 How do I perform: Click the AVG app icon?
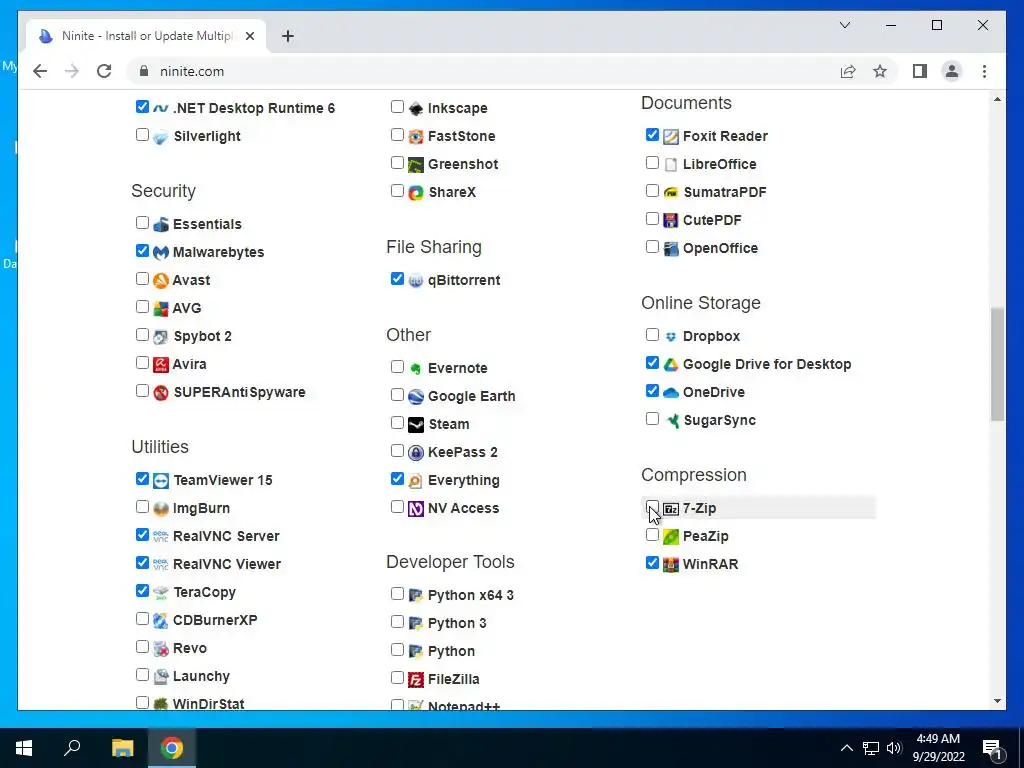[161, 309]
